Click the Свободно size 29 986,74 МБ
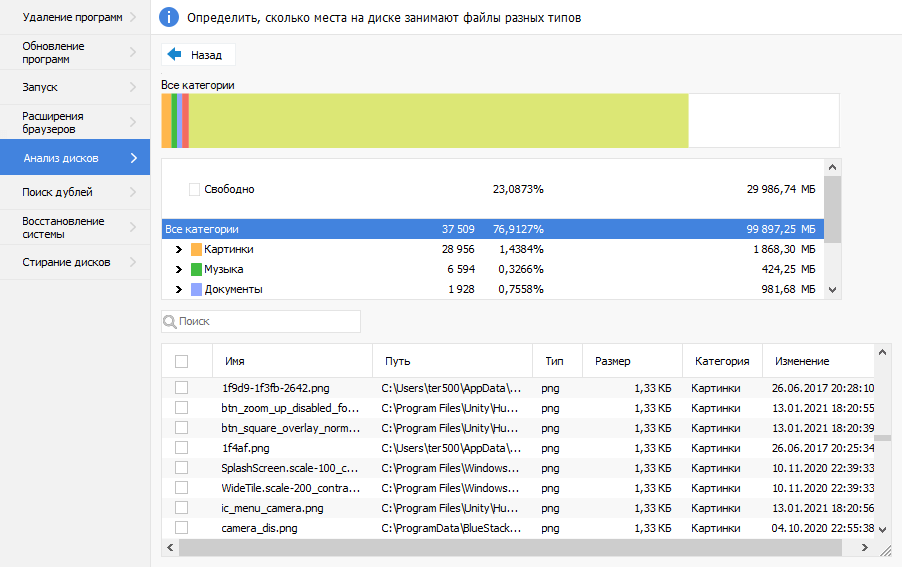 pos(781,189)
